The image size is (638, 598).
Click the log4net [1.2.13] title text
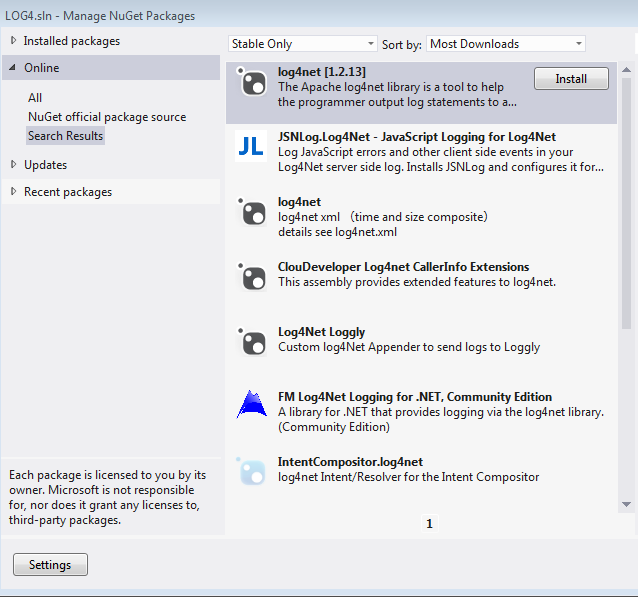click(322, 72)
